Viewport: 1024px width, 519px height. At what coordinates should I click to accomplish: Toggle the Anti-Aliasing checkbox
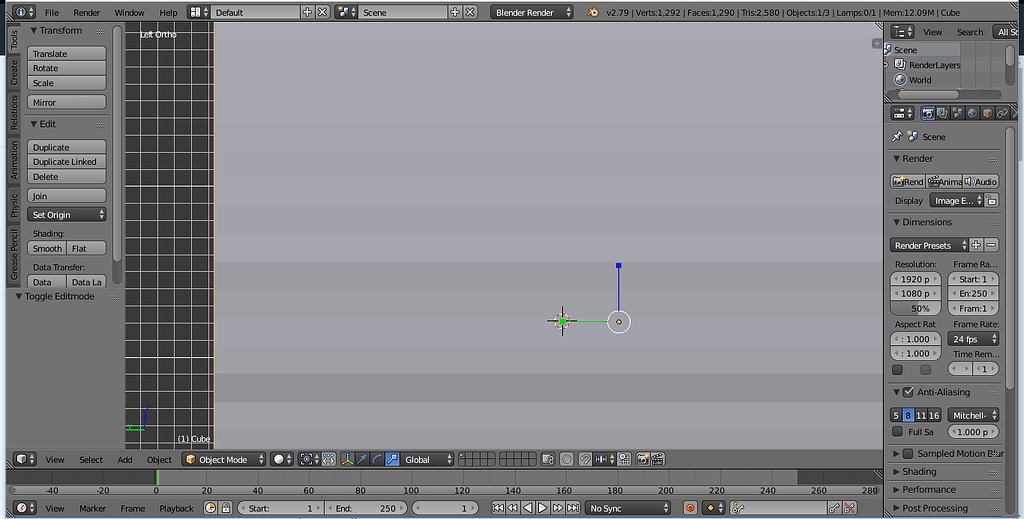[x=908, y=392]
